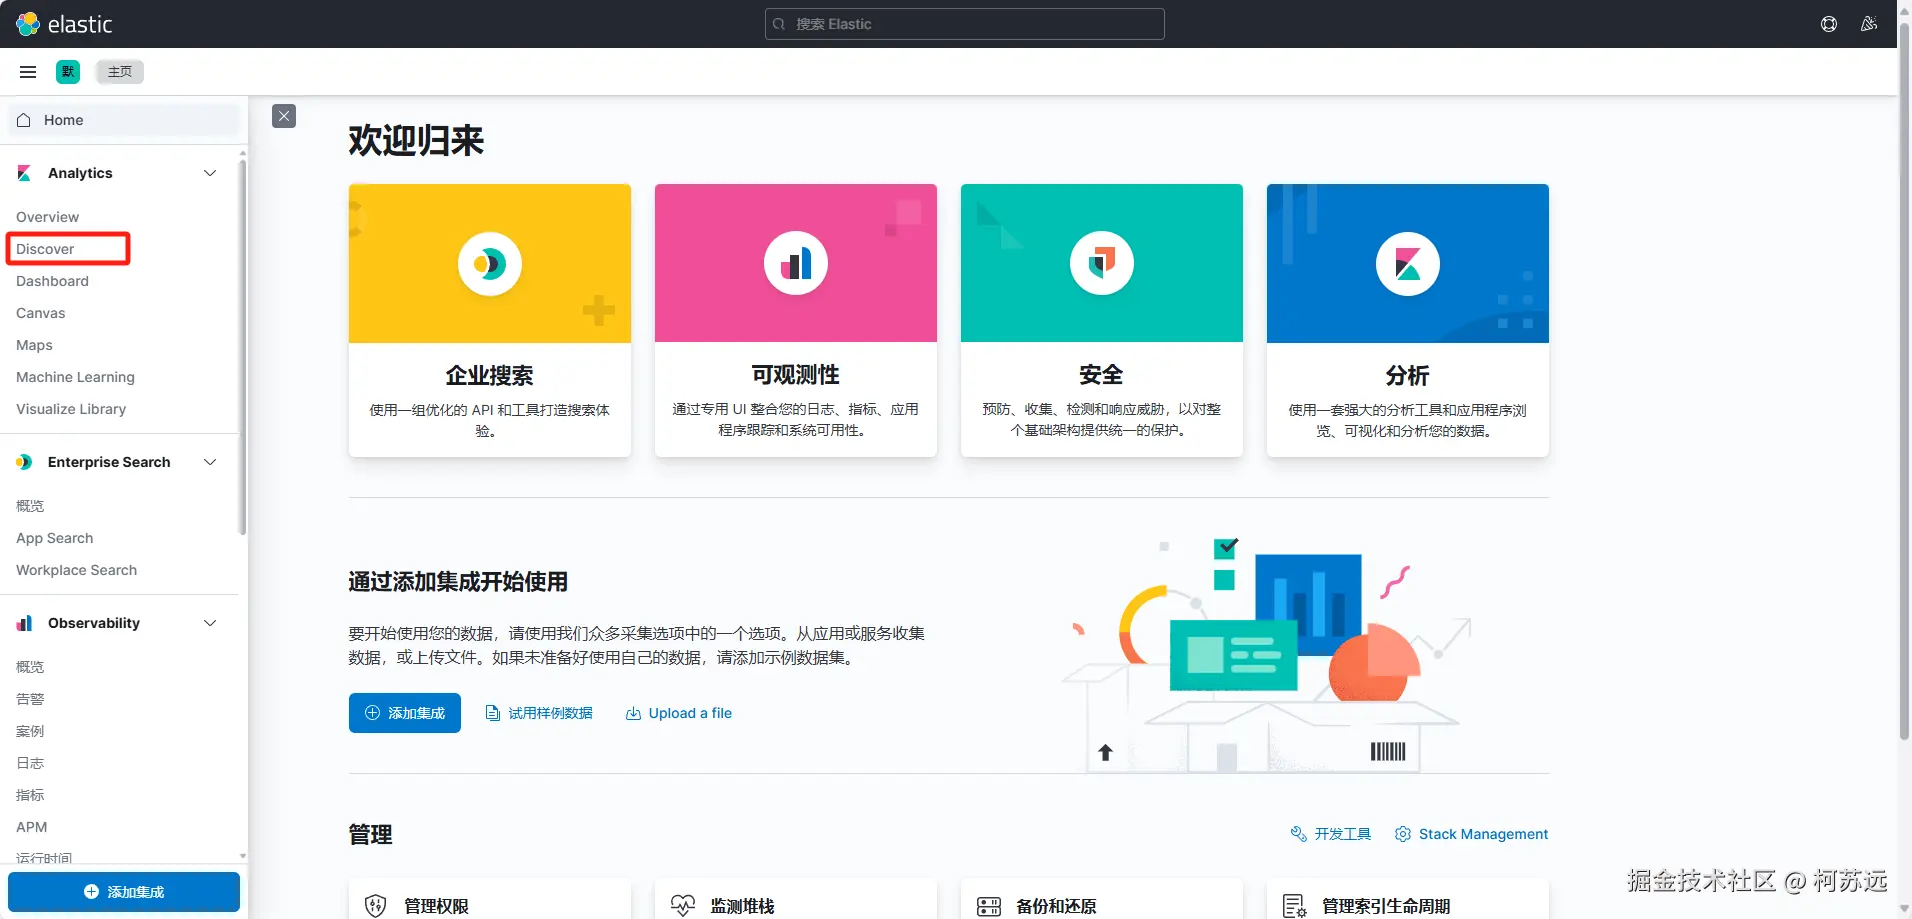
Task: Click the storage icon beside 备份和还原
Action: tap(989, 906)
